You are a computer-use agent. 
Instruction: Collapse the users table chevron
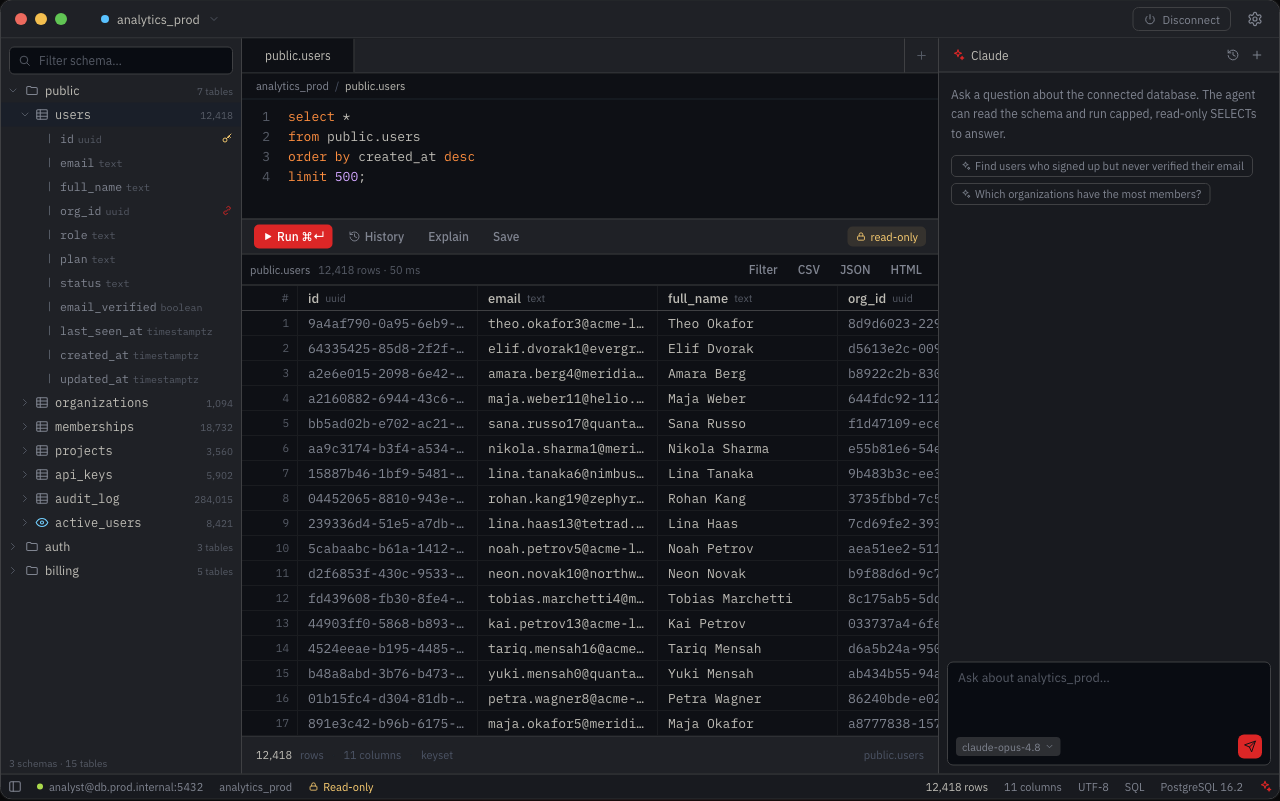(25, 115)
